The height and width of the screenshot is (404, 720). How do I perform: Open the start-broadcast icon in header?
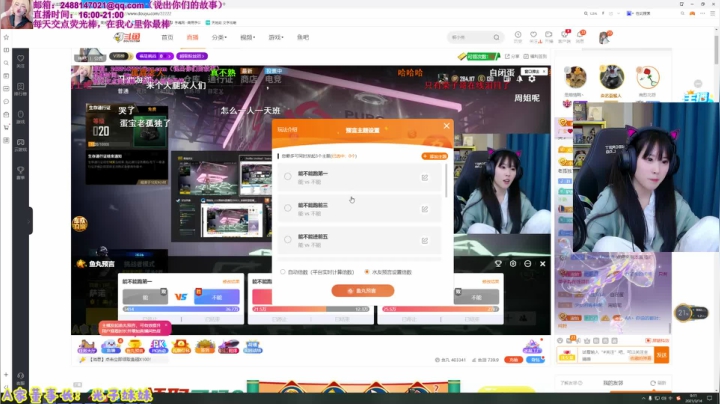coord(549,36)
